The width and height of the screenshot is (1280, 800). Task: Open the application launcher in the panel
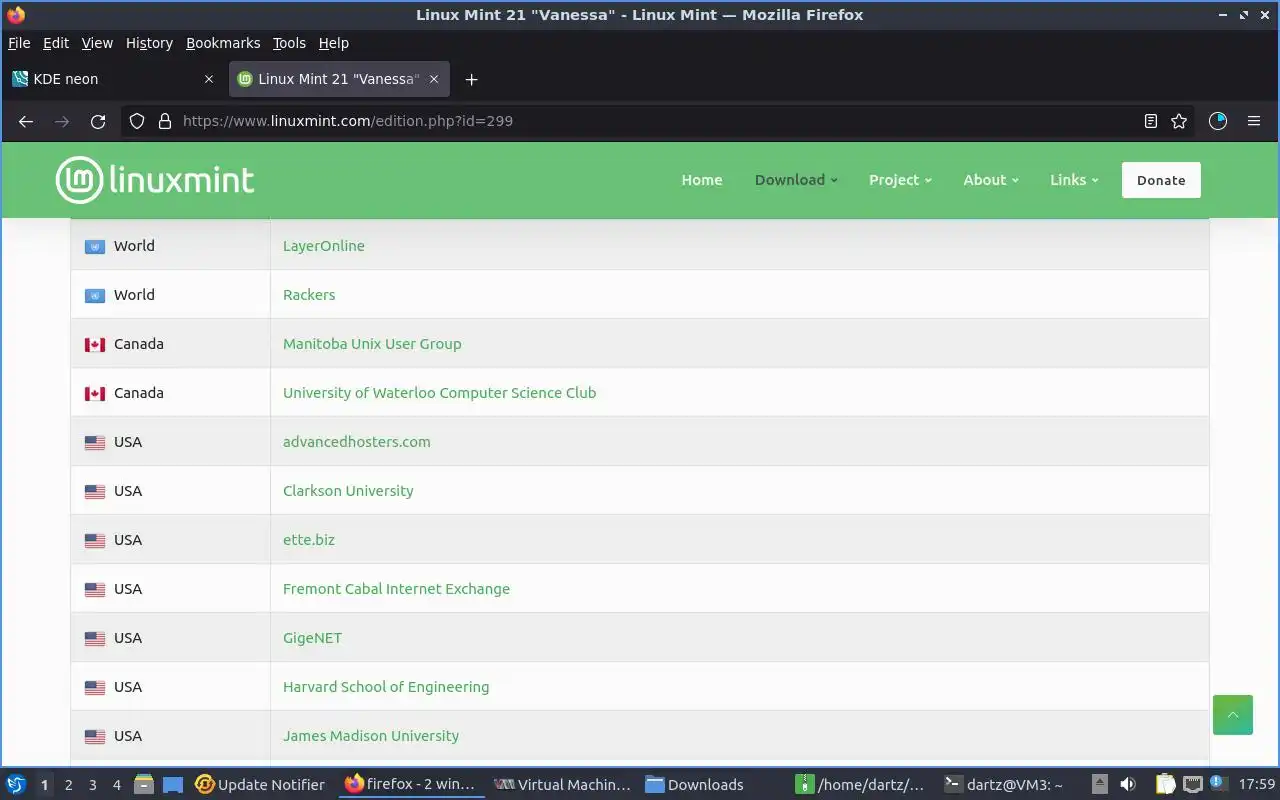(x=16, y=785)
